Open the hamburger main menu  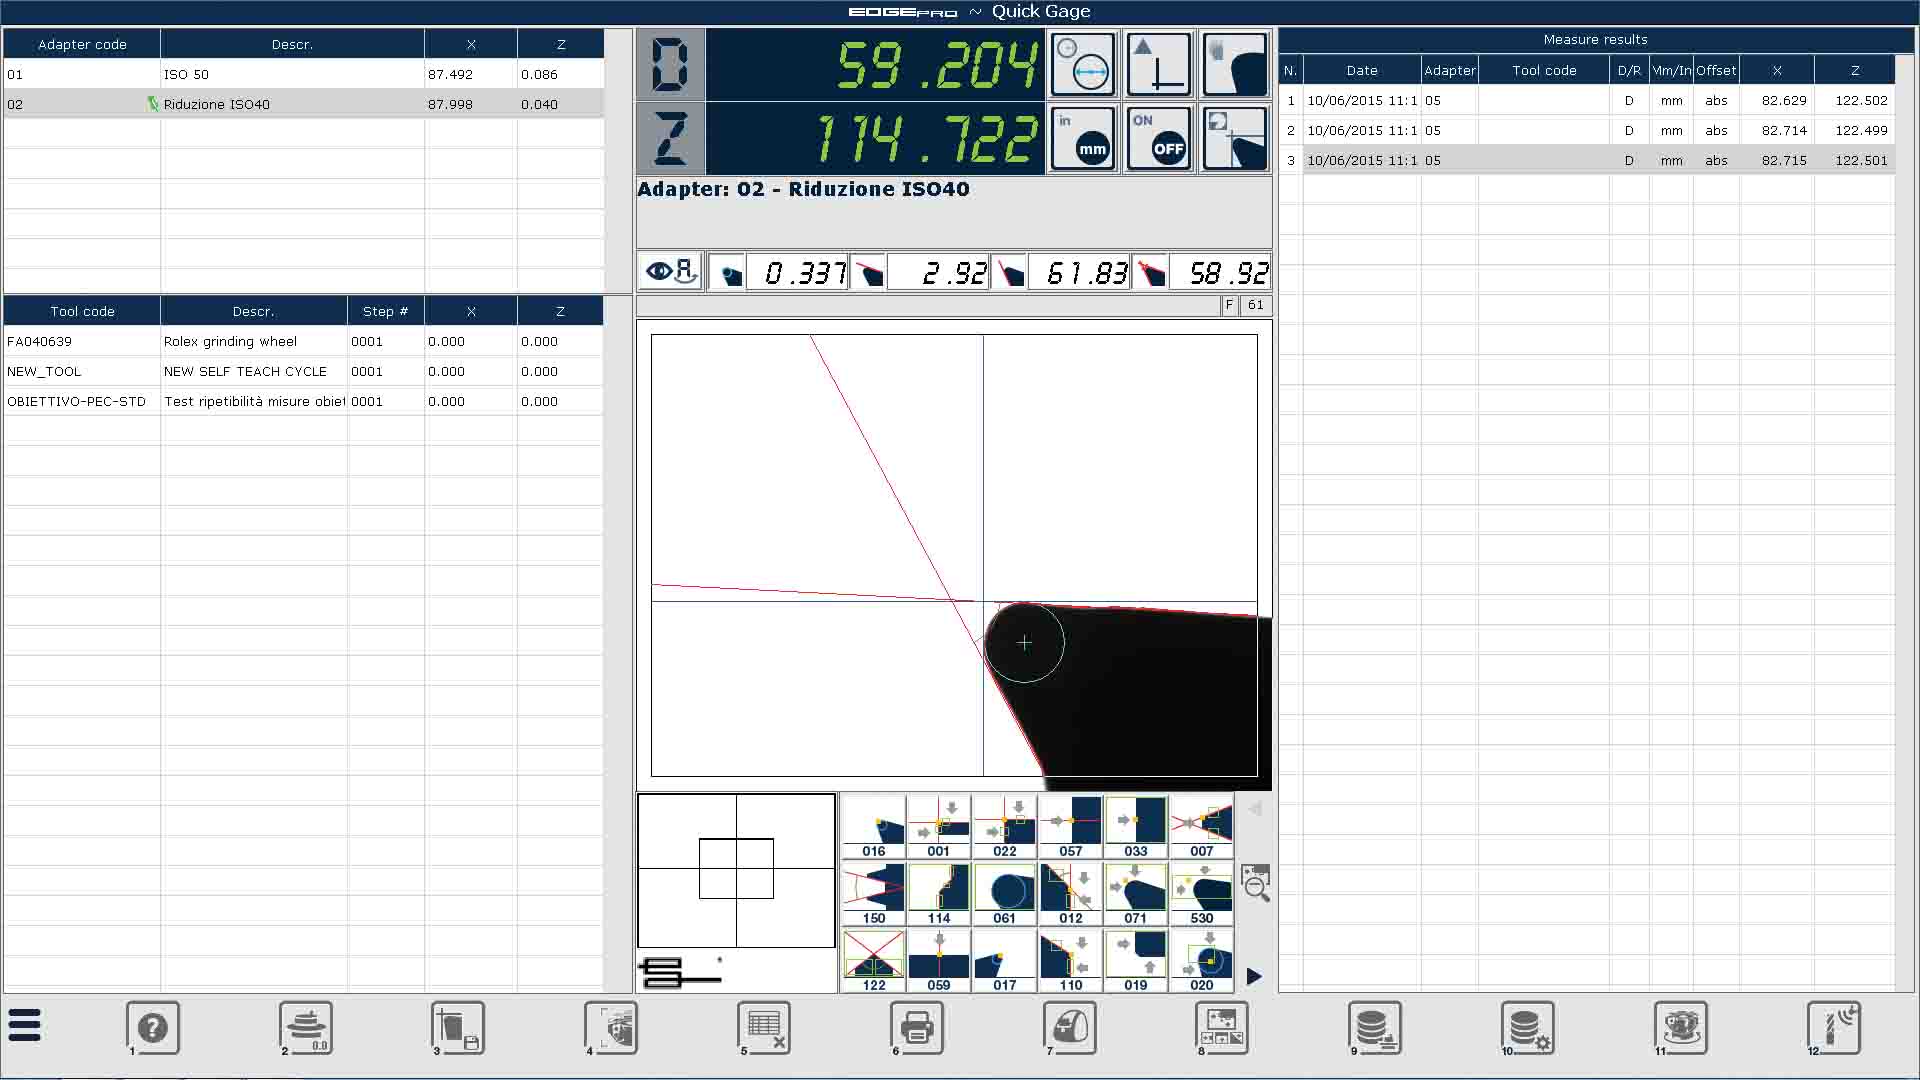tap(25, 1026)
